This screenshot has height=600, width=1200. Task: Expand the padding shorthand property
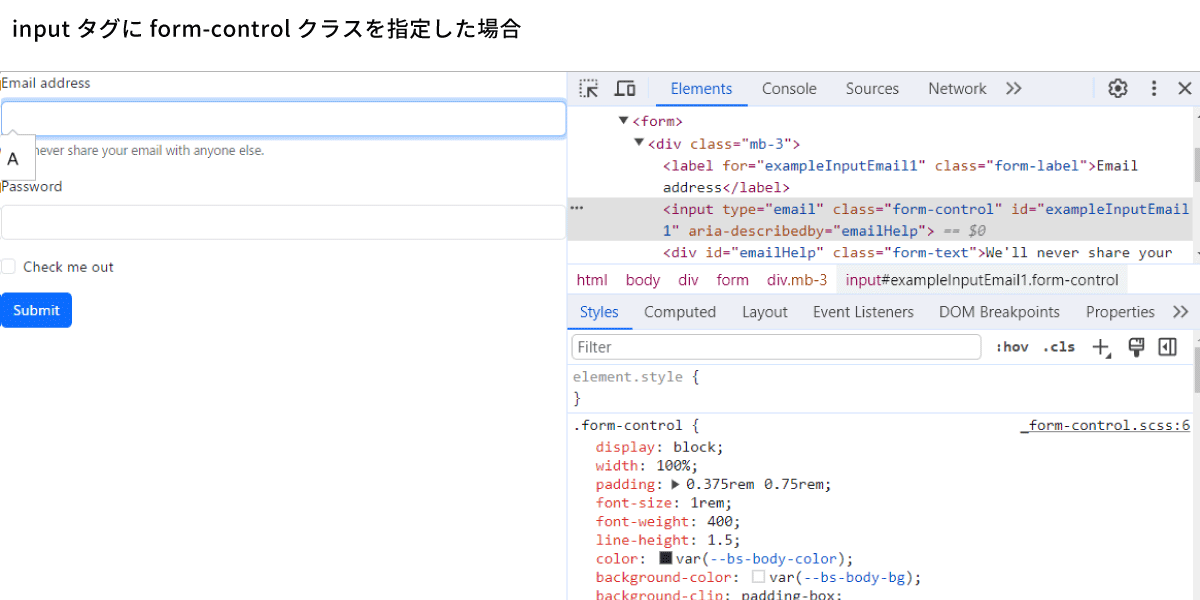coord(675,484)
